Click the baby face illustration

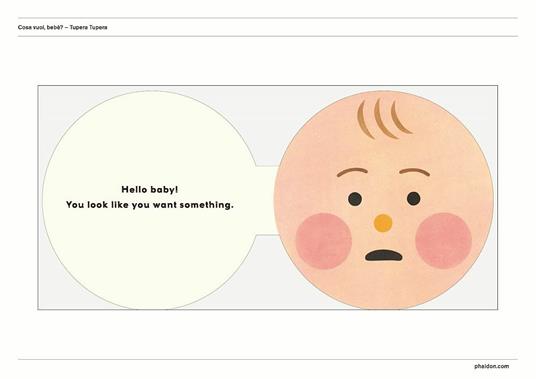pyautogui.click(x=384, y=200)
